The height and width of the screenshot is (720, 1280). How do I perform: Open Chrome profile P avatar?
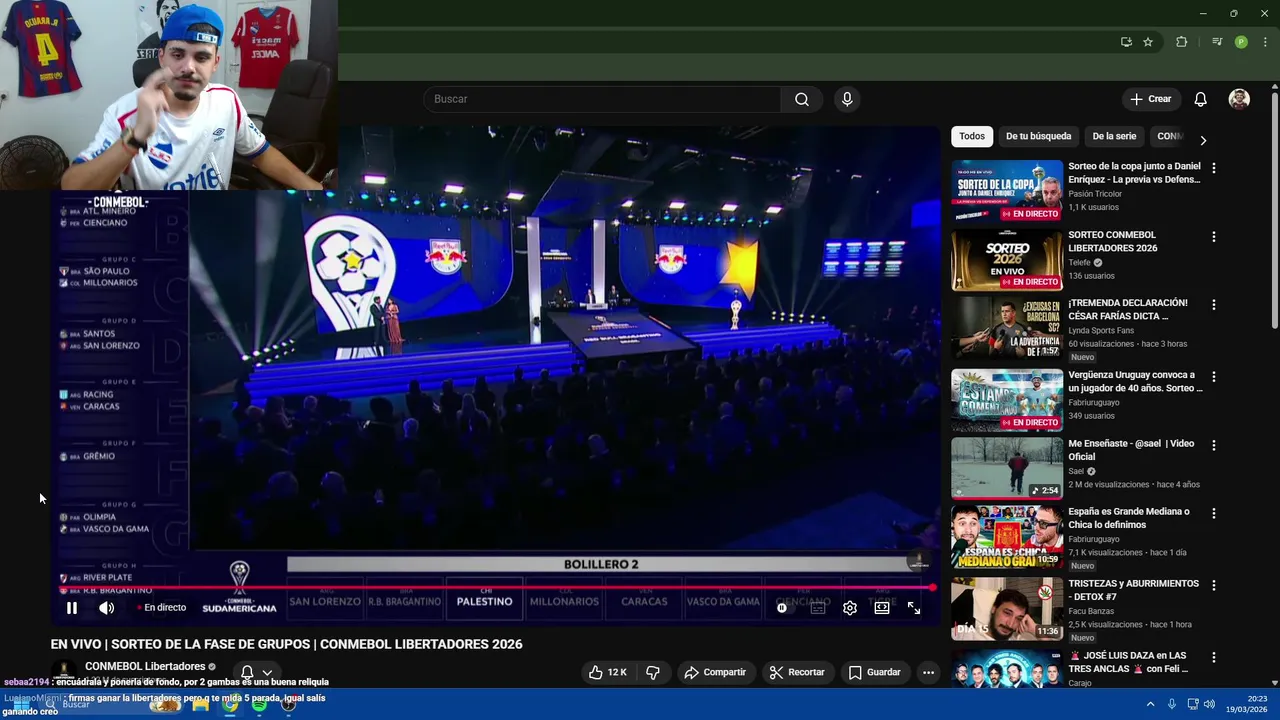(x=1241, y=42)
